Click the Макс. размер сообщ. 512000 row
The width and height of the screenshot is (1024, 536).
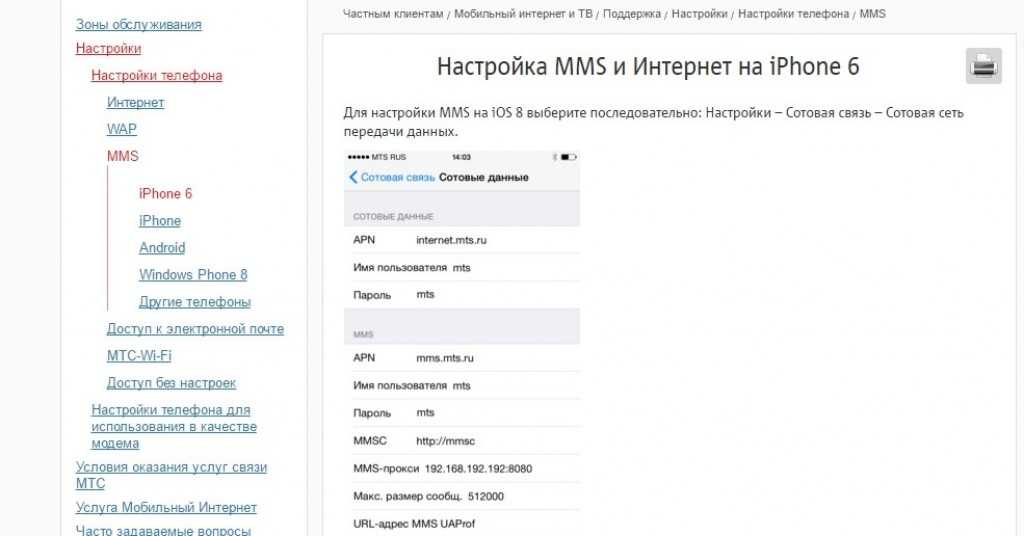(x=462, y=496)
